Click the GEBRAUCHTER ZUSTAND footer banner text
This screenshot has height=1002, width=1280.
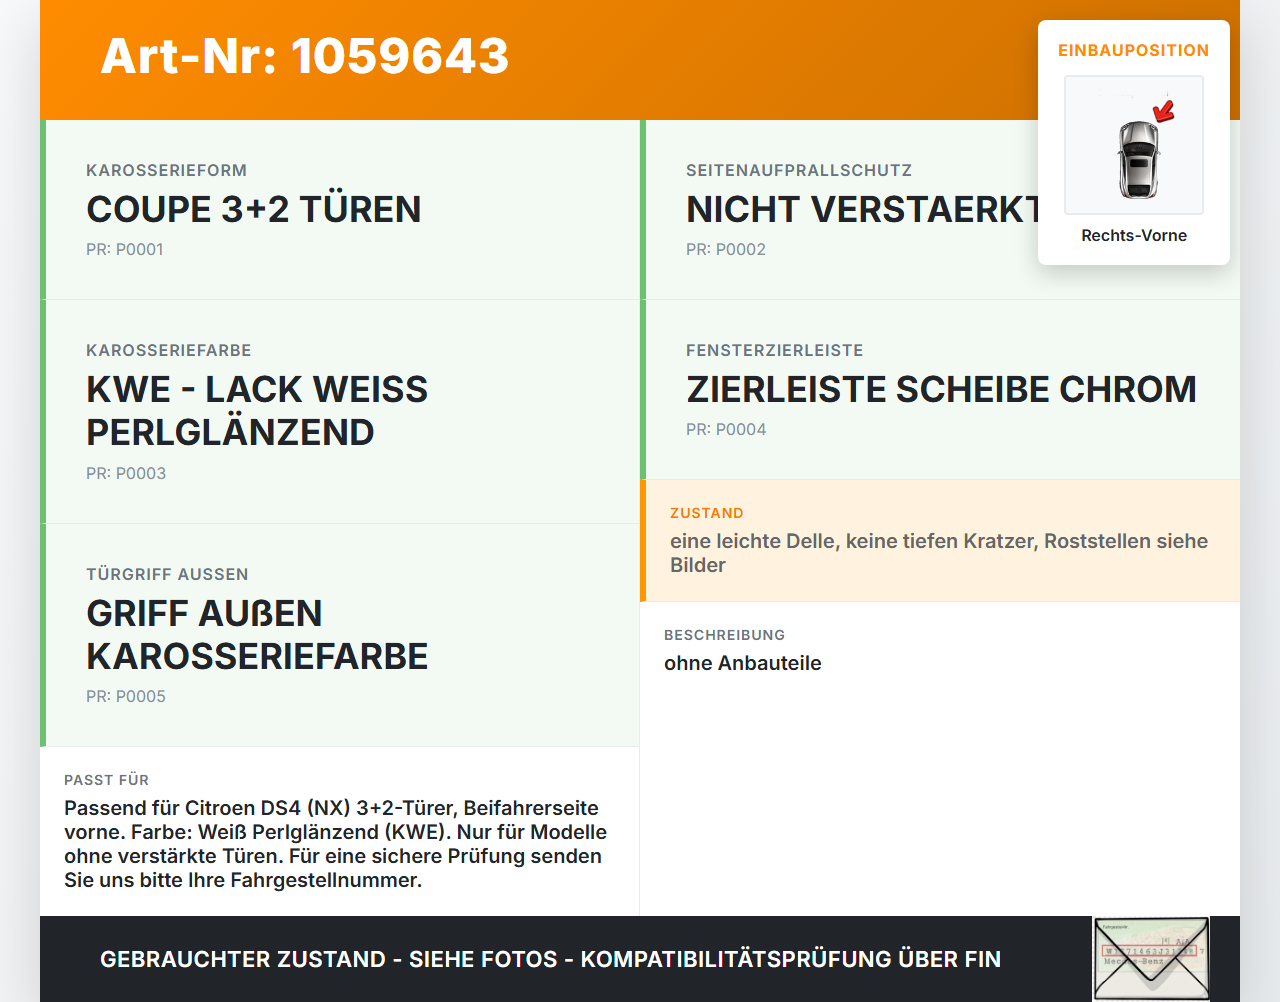[x=550, y=959]
